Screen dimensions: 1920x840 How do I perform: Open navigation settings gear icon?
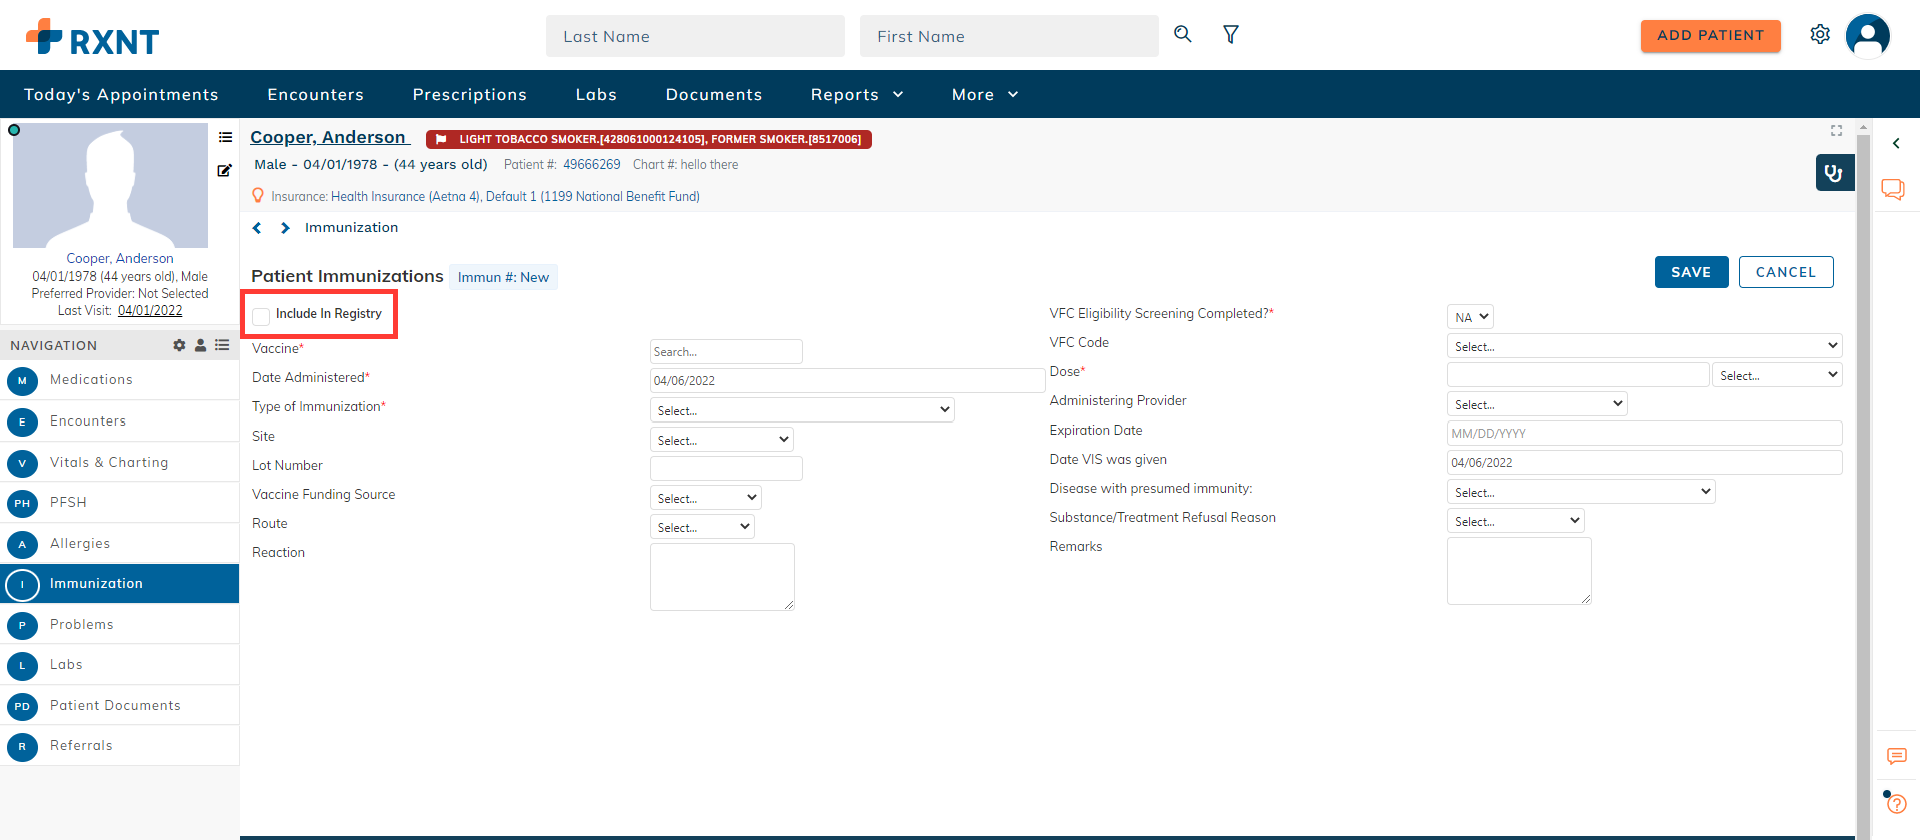[x=179, y=345]
